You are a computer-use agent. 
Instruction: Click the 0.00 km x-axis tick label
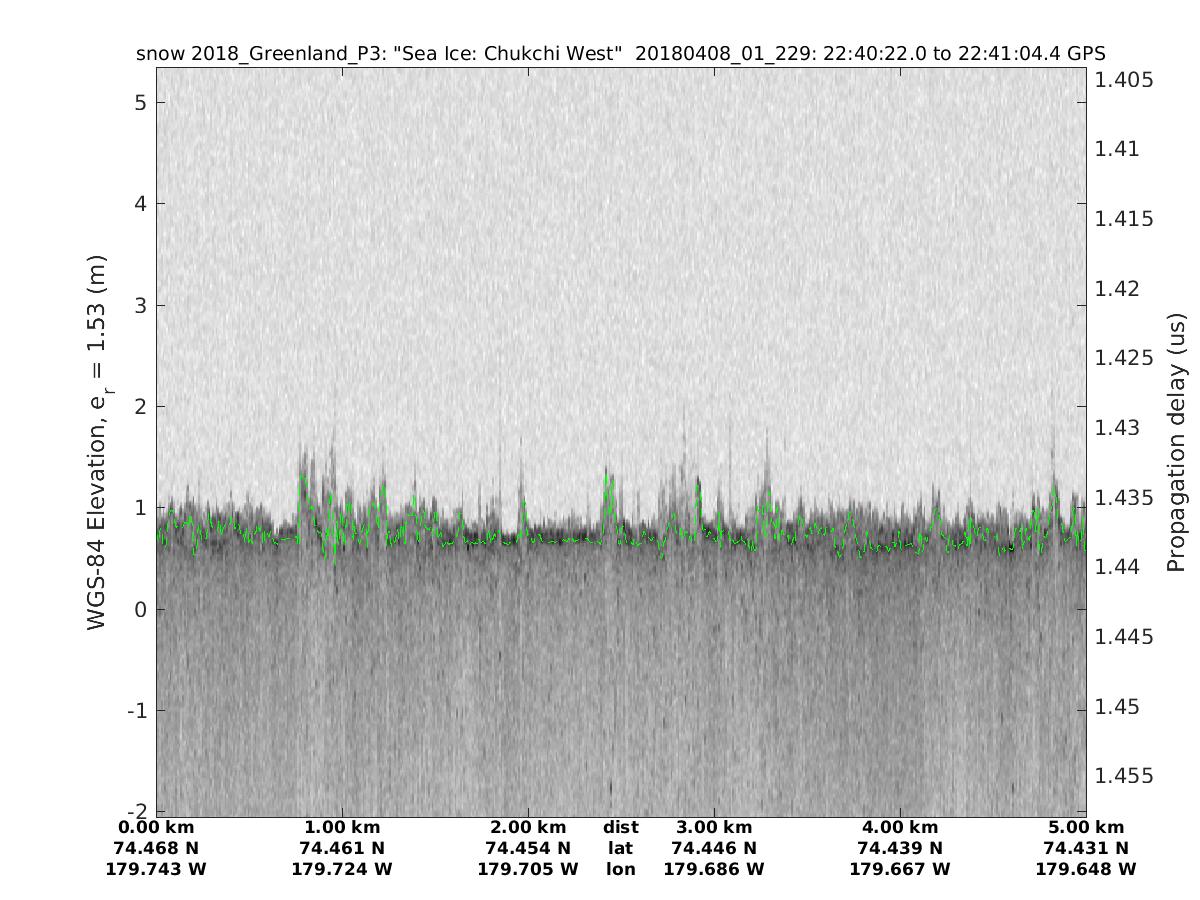click(x=156, y=827)
